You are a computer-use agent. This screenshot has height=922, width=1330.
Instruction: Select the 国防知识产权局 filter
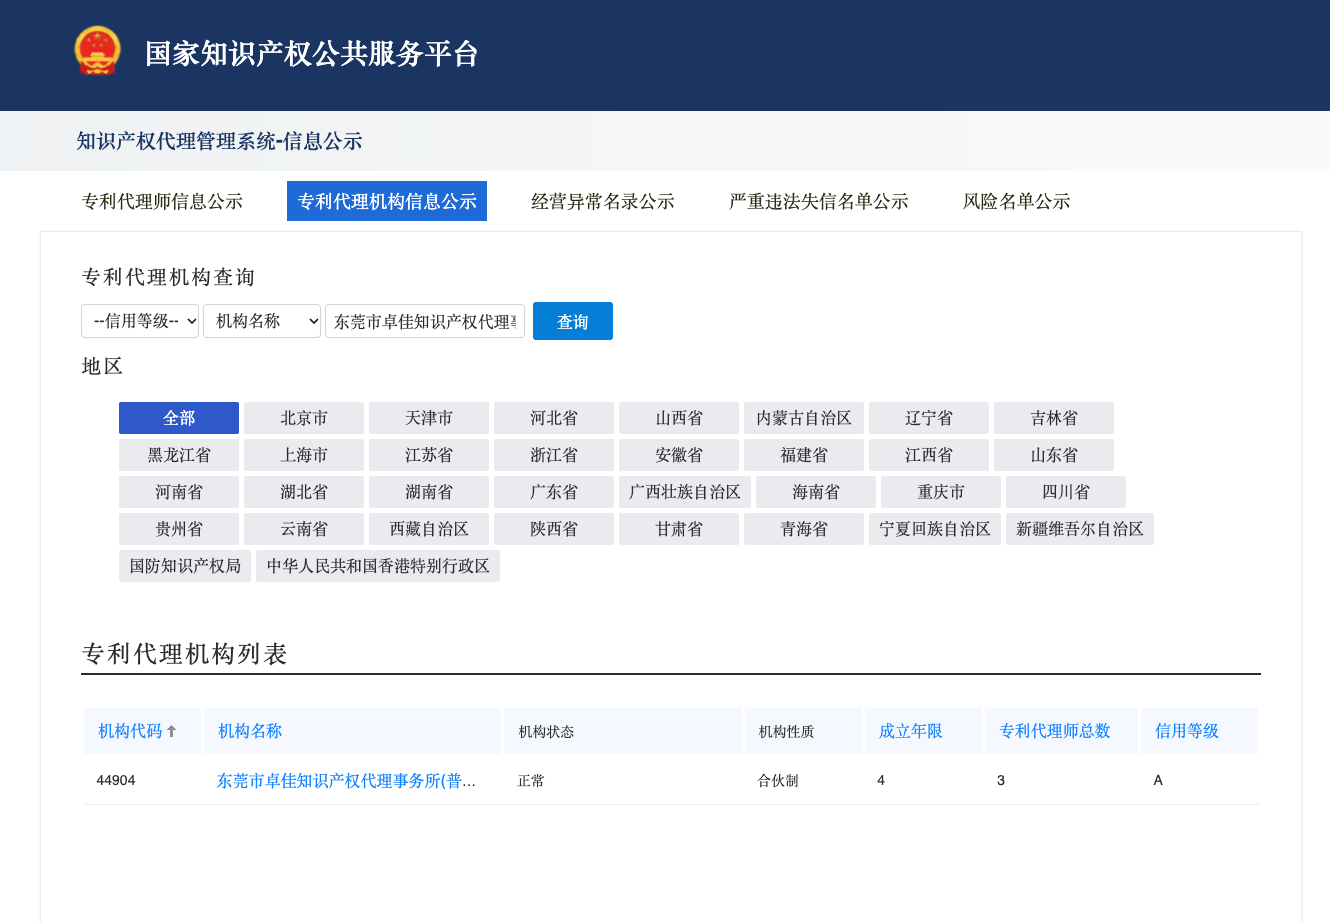[185, 566]
